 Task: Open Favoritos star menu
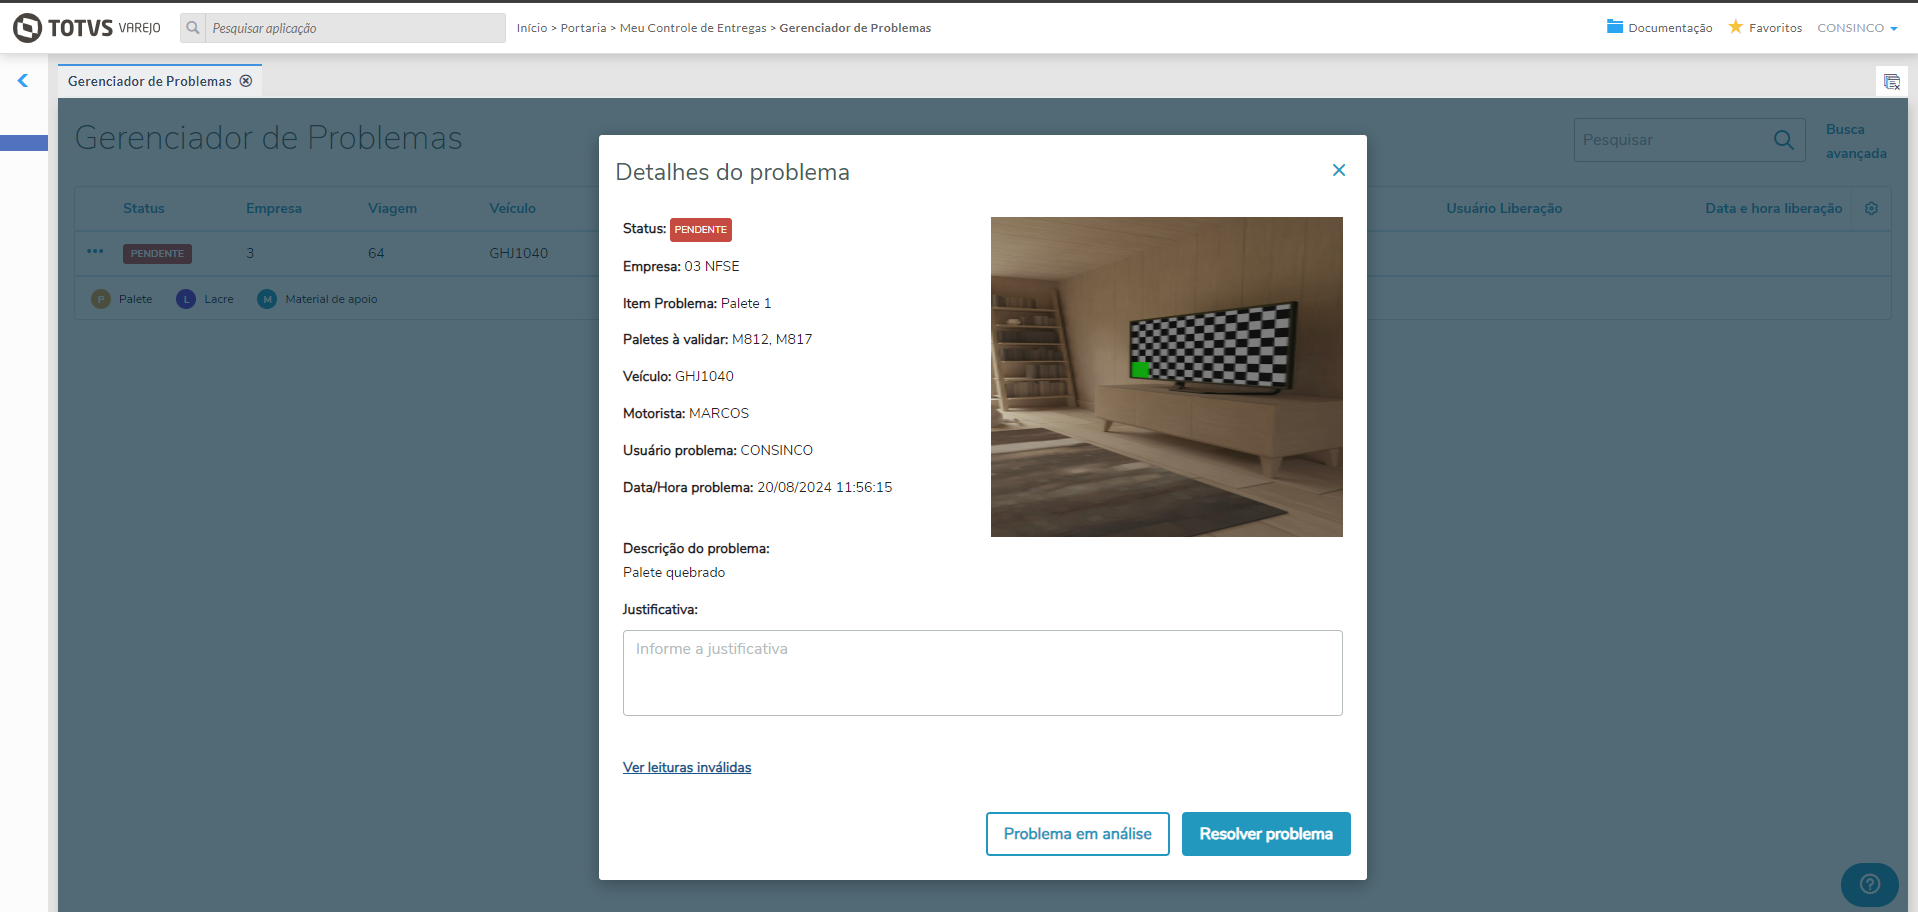pos(1765,28)
